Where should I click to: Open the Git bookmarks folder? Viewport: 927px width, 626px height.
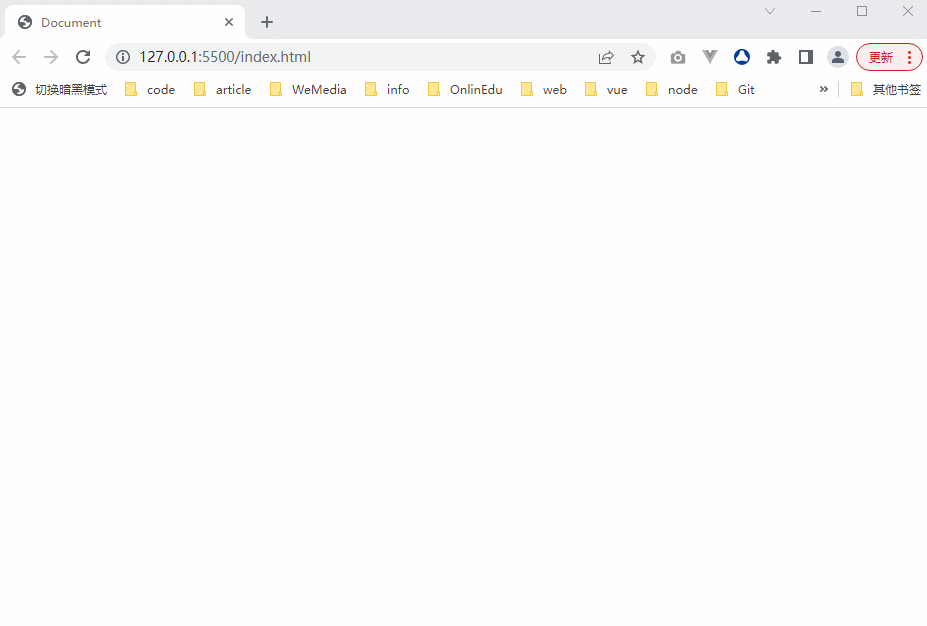[735, 89]
